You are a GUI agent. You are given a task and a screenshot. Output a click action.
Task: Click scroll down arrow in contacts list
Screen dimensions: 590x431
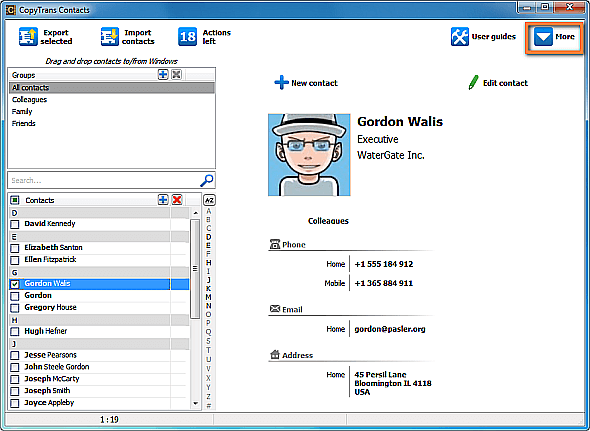tap(195, 403)
